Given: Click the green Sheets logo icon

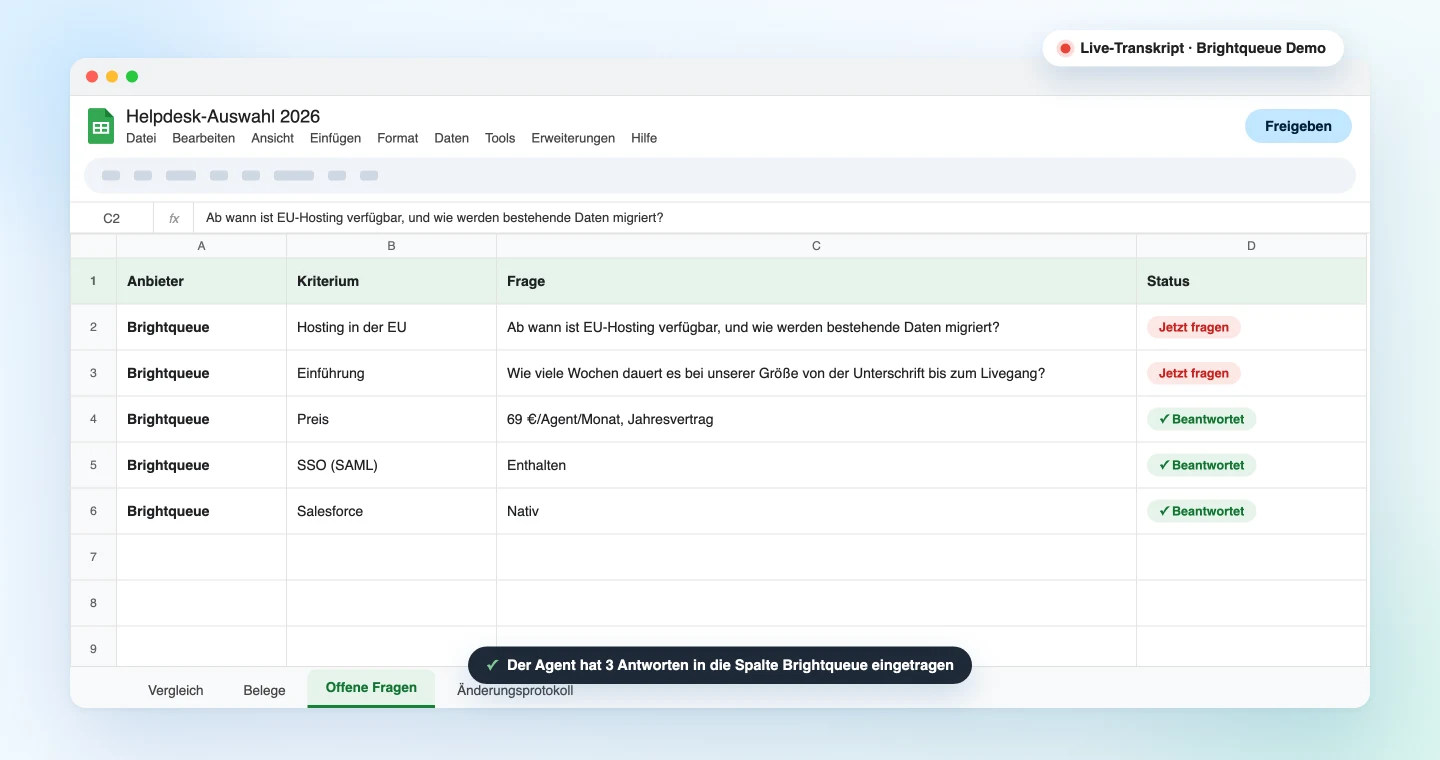Looking at the screenshot, I should [x=101, y=126].
